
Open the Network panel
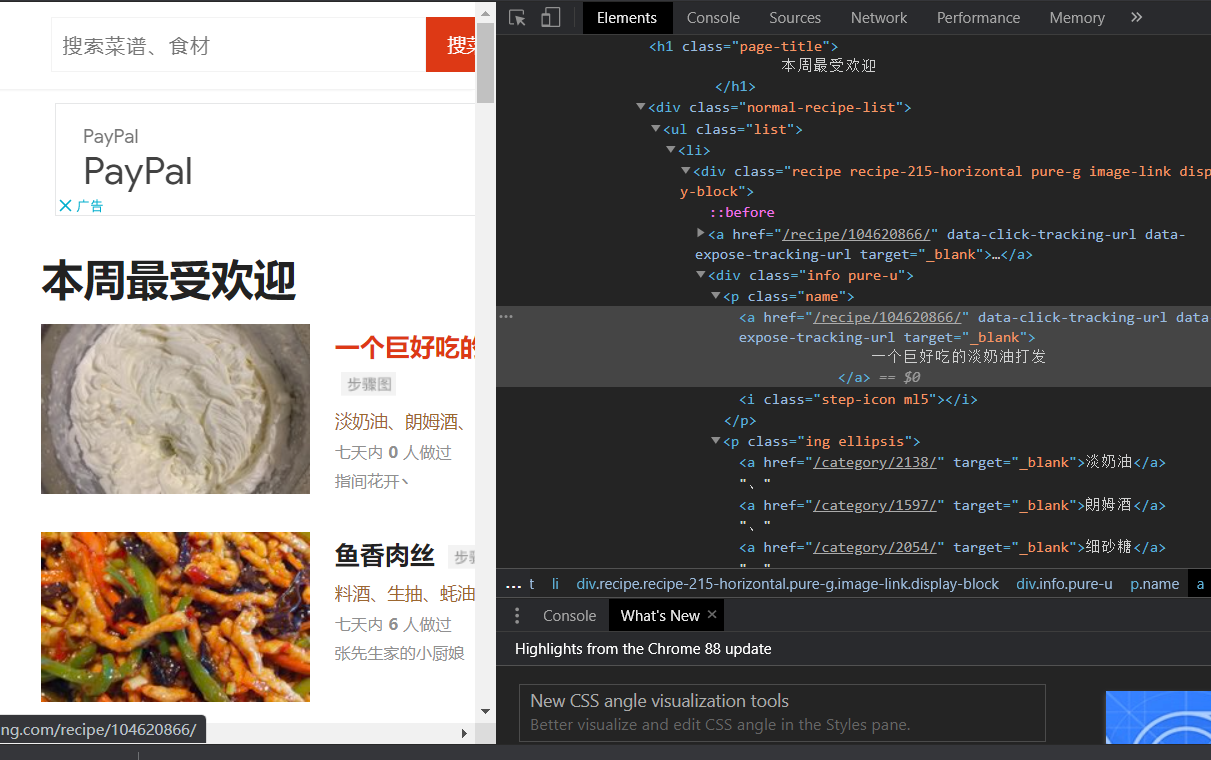pyautogui.click(x=878, y=17)
